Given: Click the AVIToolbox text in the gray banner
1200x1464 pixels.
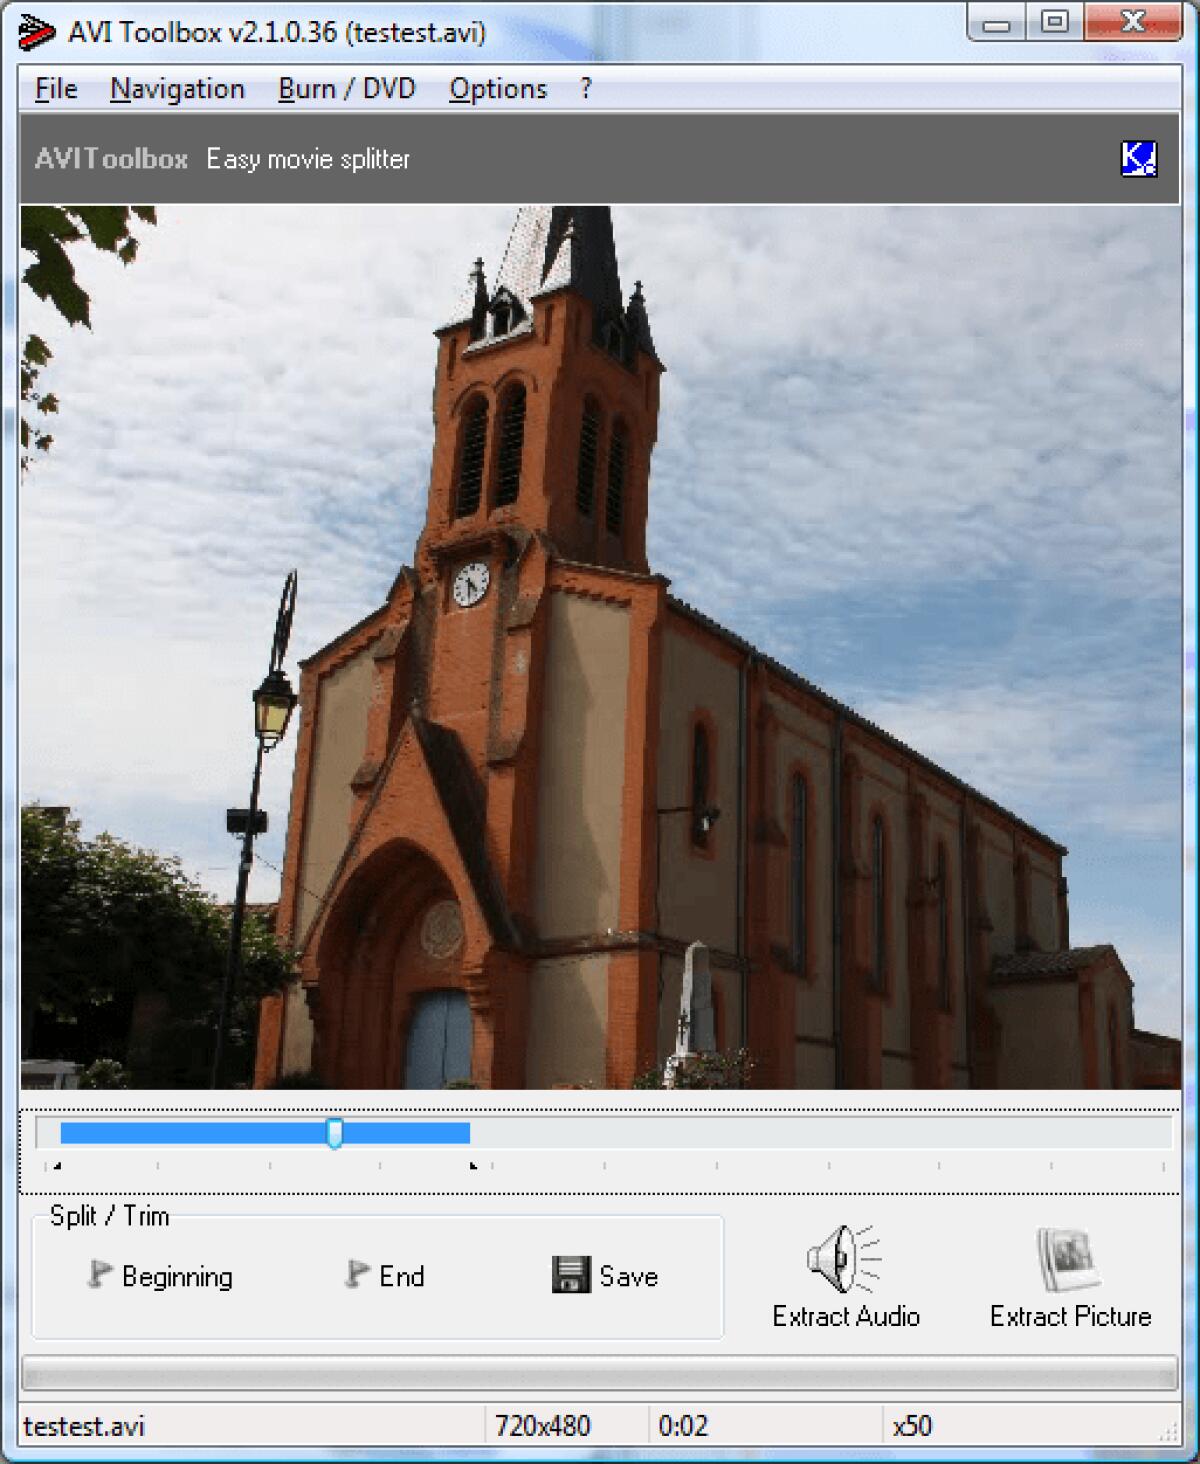Looking at the screenshot, I should coord(110,158).
